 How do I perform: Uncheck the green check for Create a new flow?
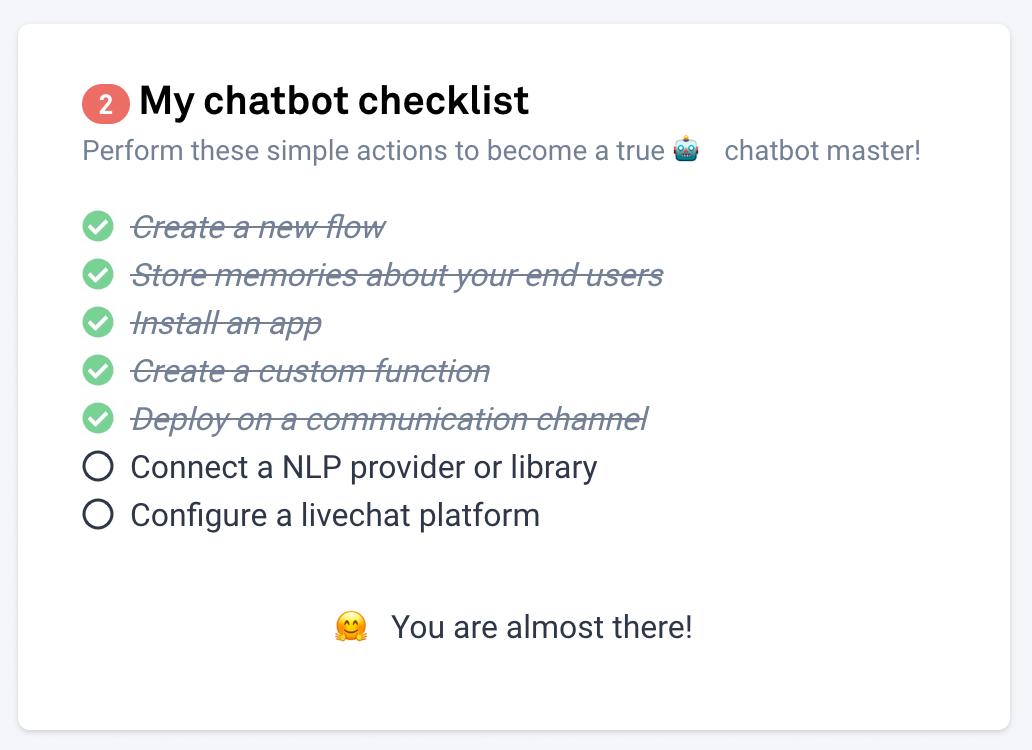[98, 226]
